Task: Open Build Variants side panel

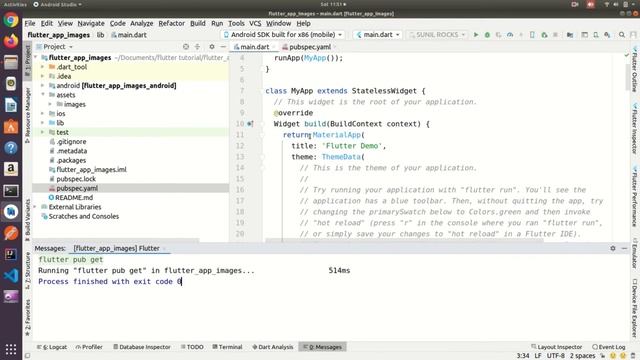Action: 28,220
